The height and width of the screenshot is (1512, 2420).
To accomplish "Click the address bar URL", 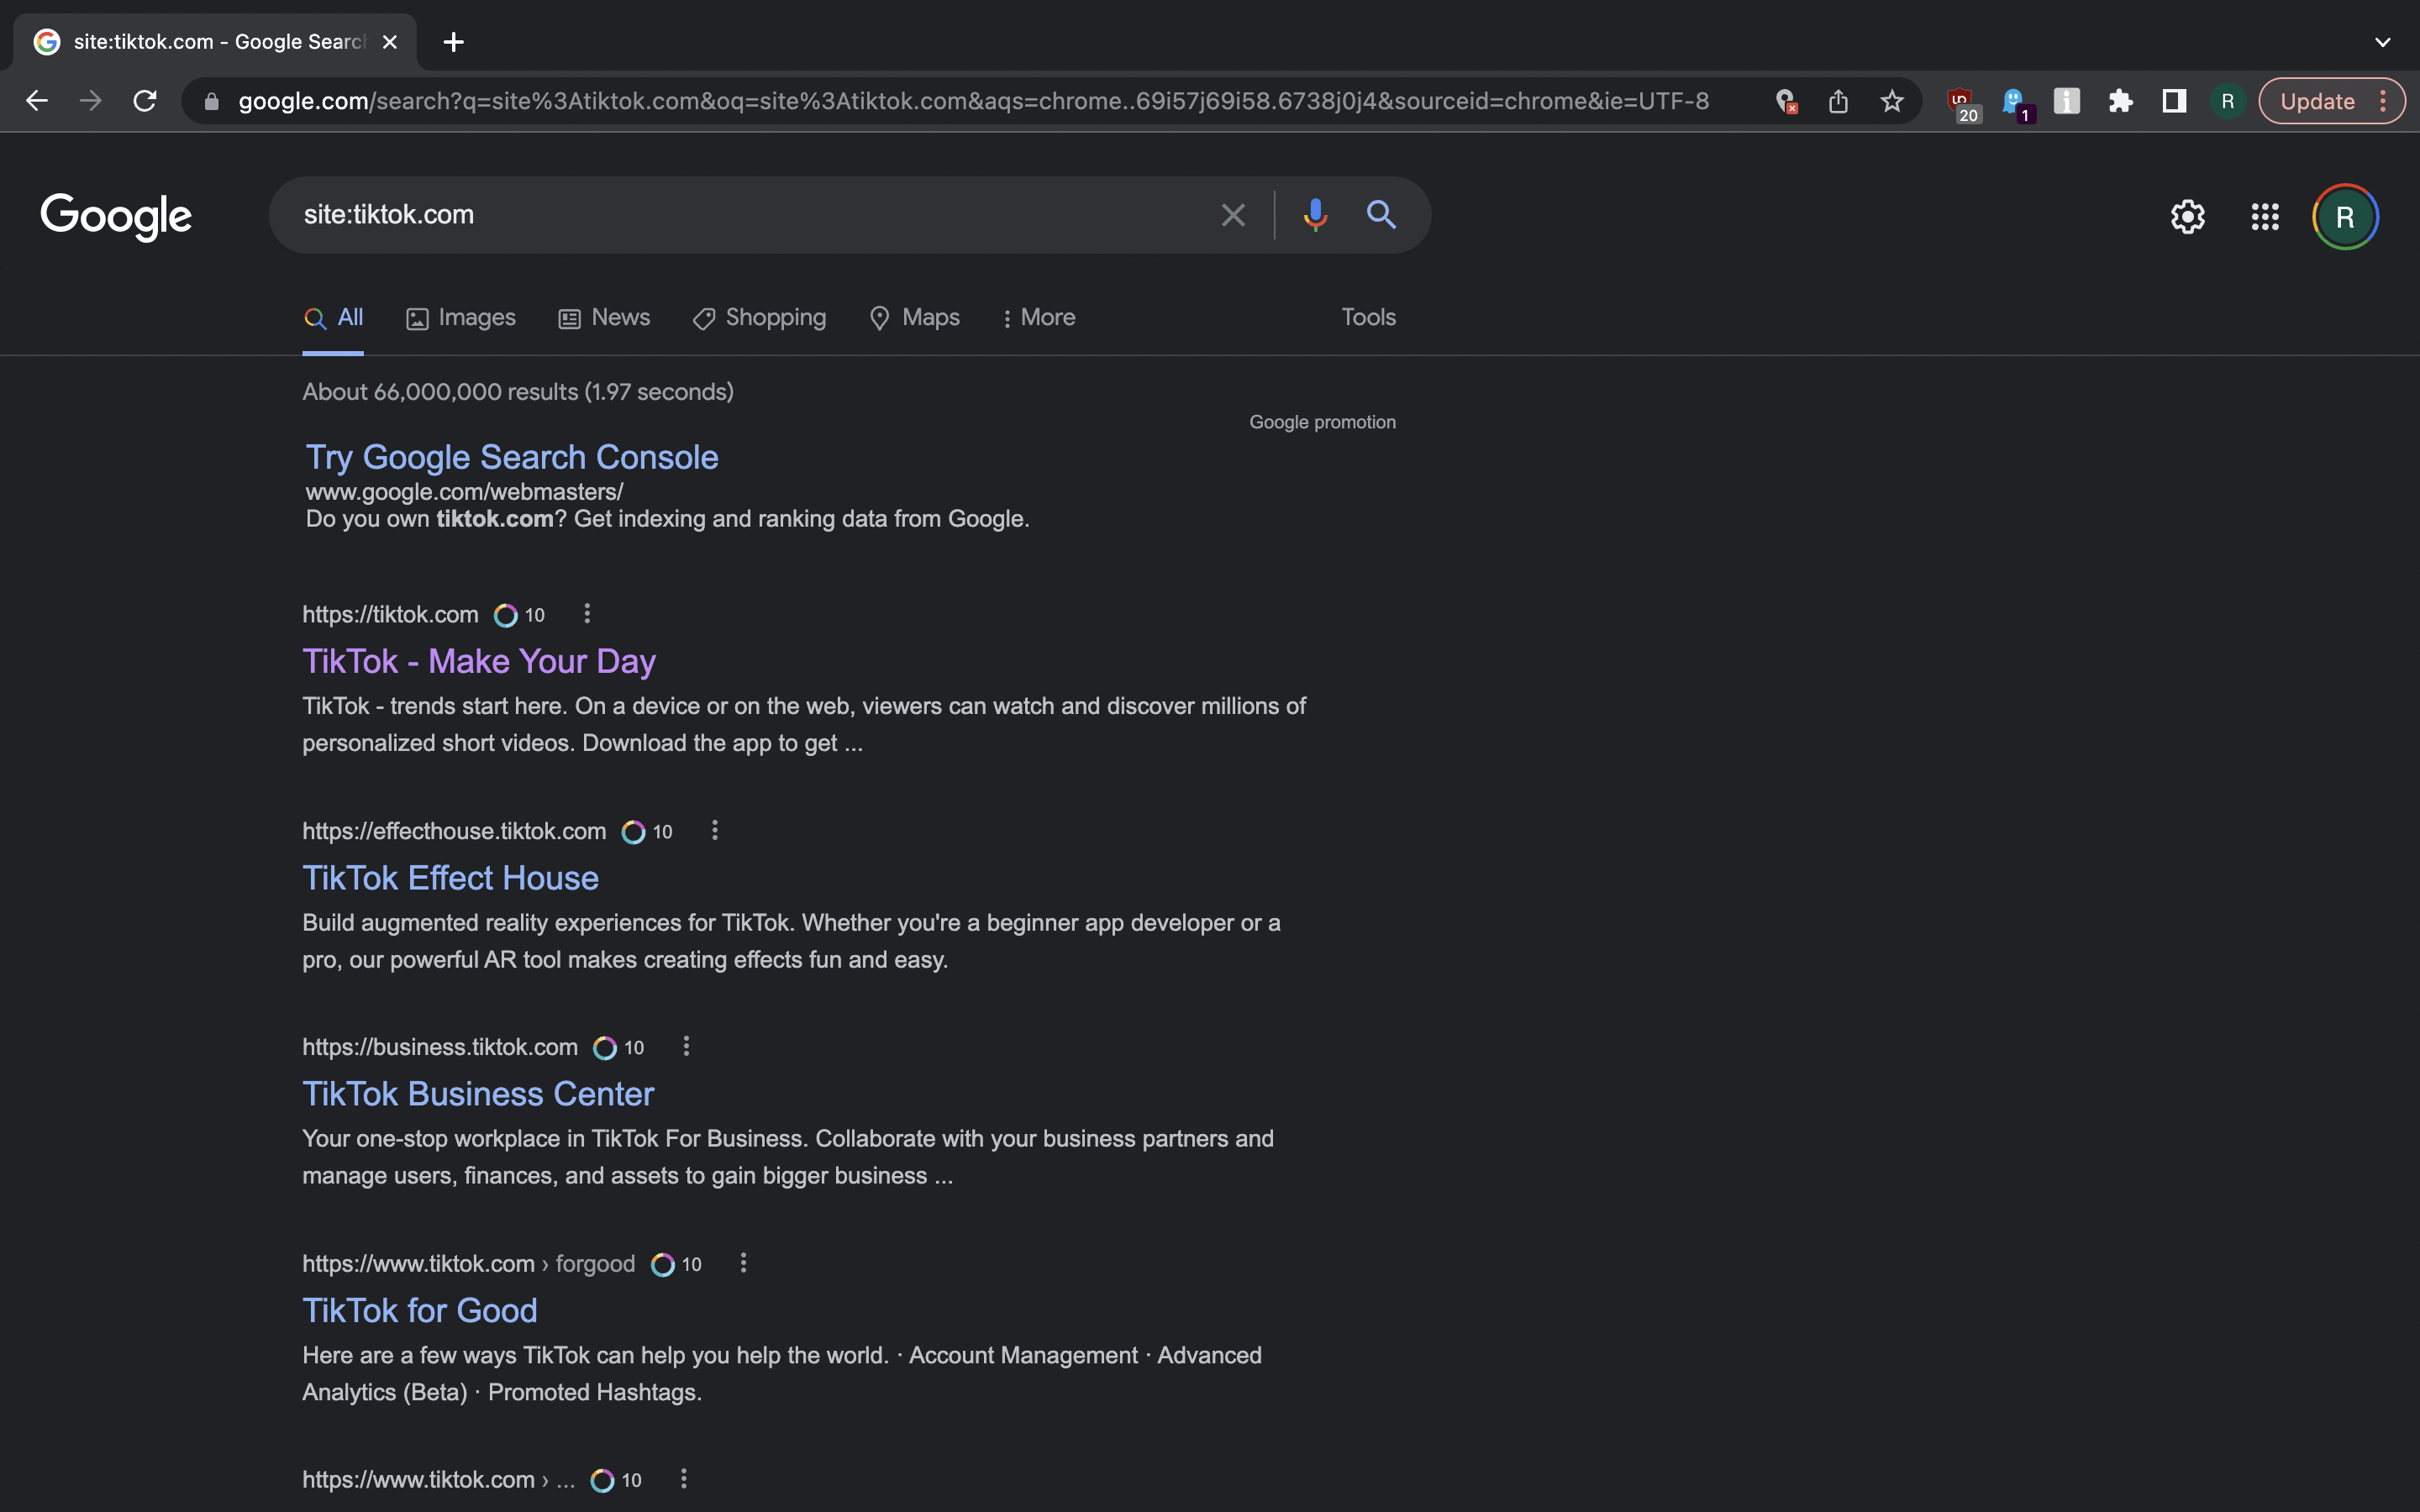I will (x=973, y=101).
